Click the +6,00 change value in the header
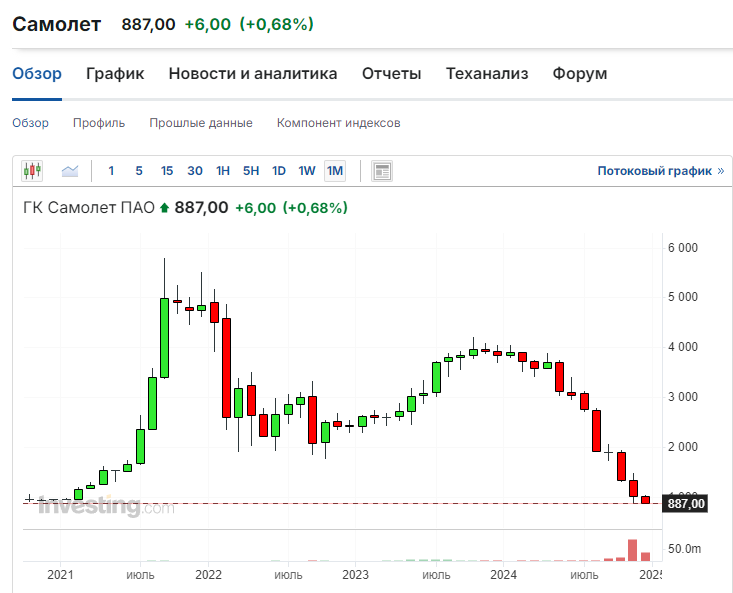 point(208,24)
